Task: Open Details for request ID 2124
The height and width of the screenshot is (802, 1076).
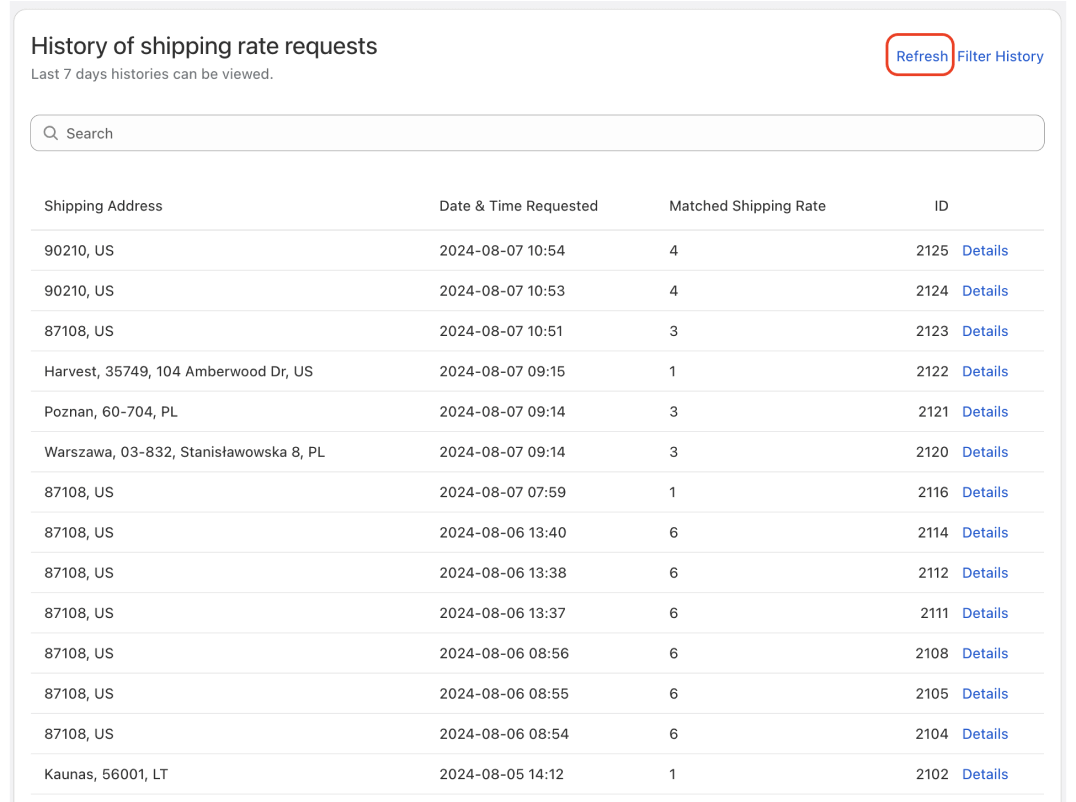Action: [x=985, y=291]
